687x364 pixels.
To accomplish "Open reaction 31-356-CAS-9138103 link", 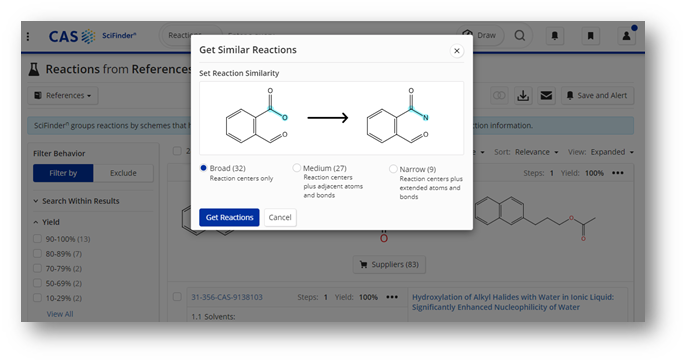I will coord(227,297).
